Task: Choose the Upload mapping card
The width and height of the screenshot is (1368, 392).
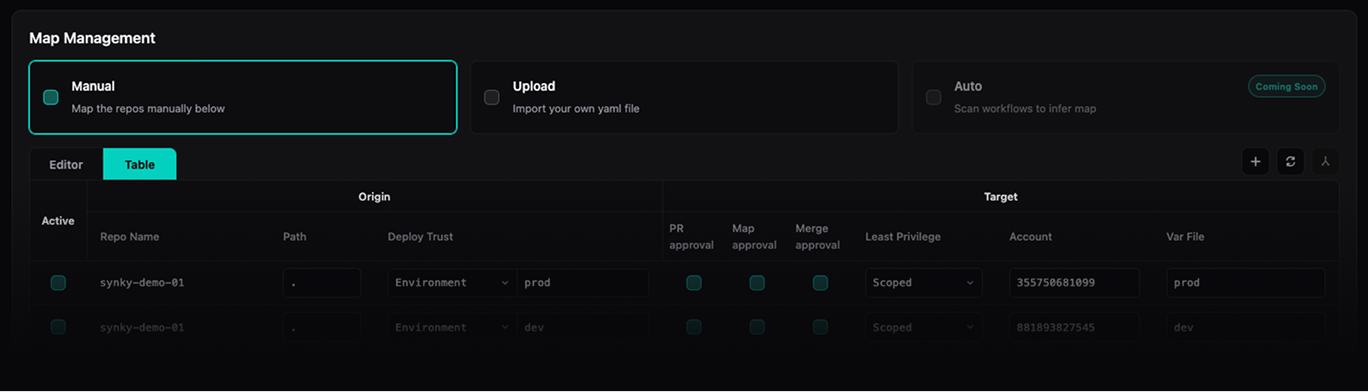Action: click(684, 97)
